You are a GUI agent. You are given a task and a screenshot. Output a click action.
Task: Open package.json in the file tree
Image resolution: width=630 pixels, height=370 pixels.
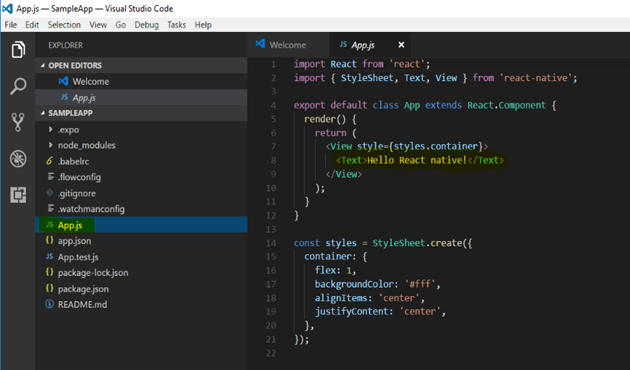(x=141, y=288)
